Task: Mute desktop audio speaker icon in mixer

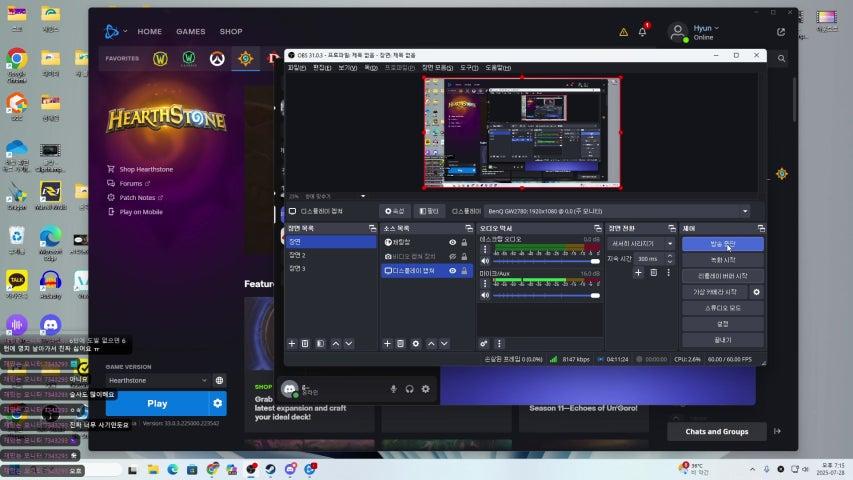Action: click(x=485, y=261)
